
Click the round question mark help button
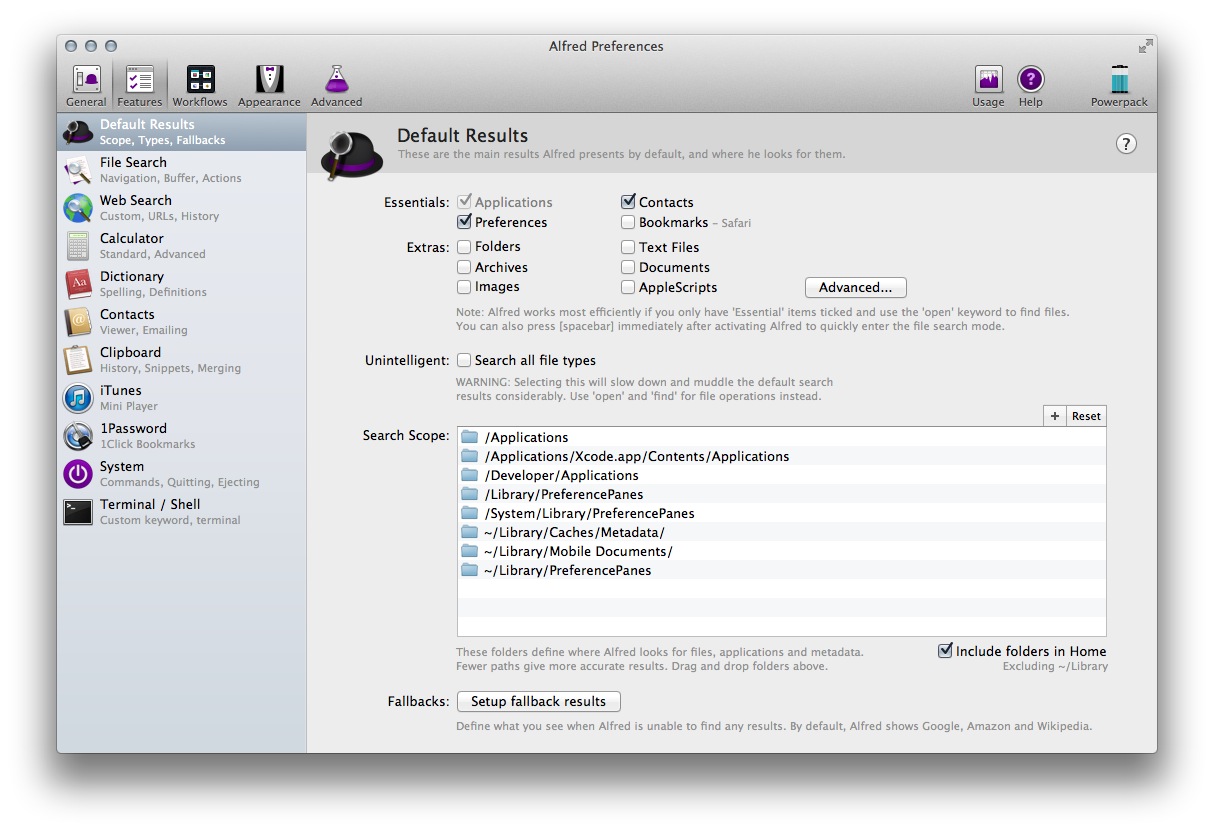(1126, 144)
